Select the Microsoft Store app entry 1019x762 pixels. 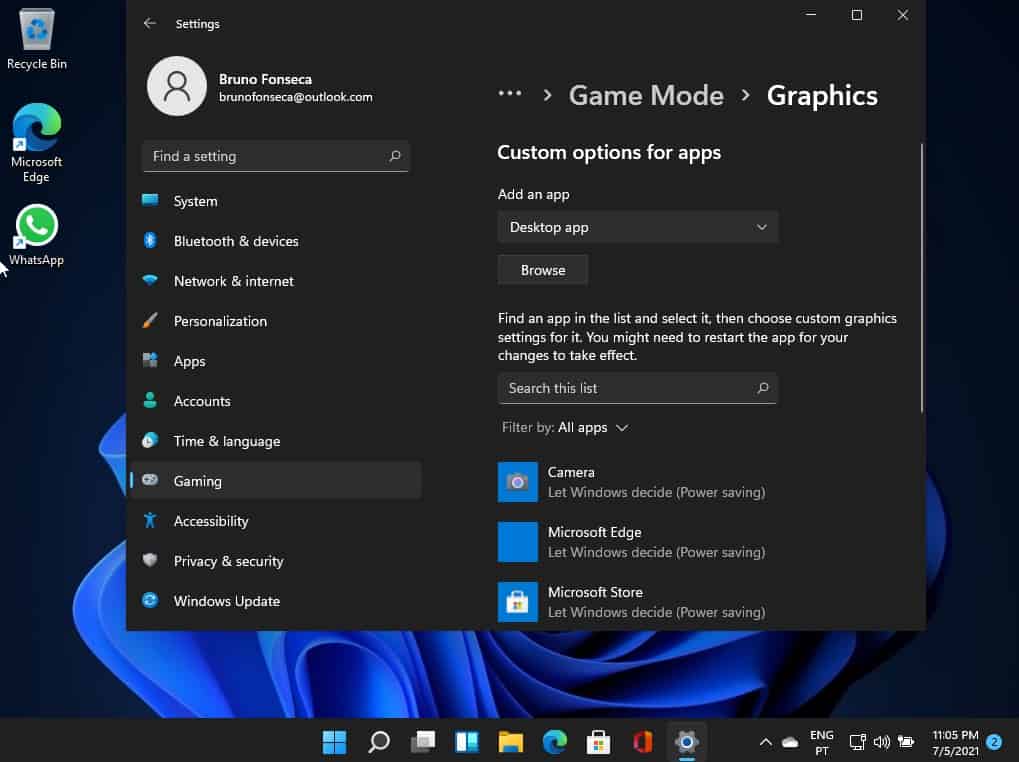[x=702, y=602]
